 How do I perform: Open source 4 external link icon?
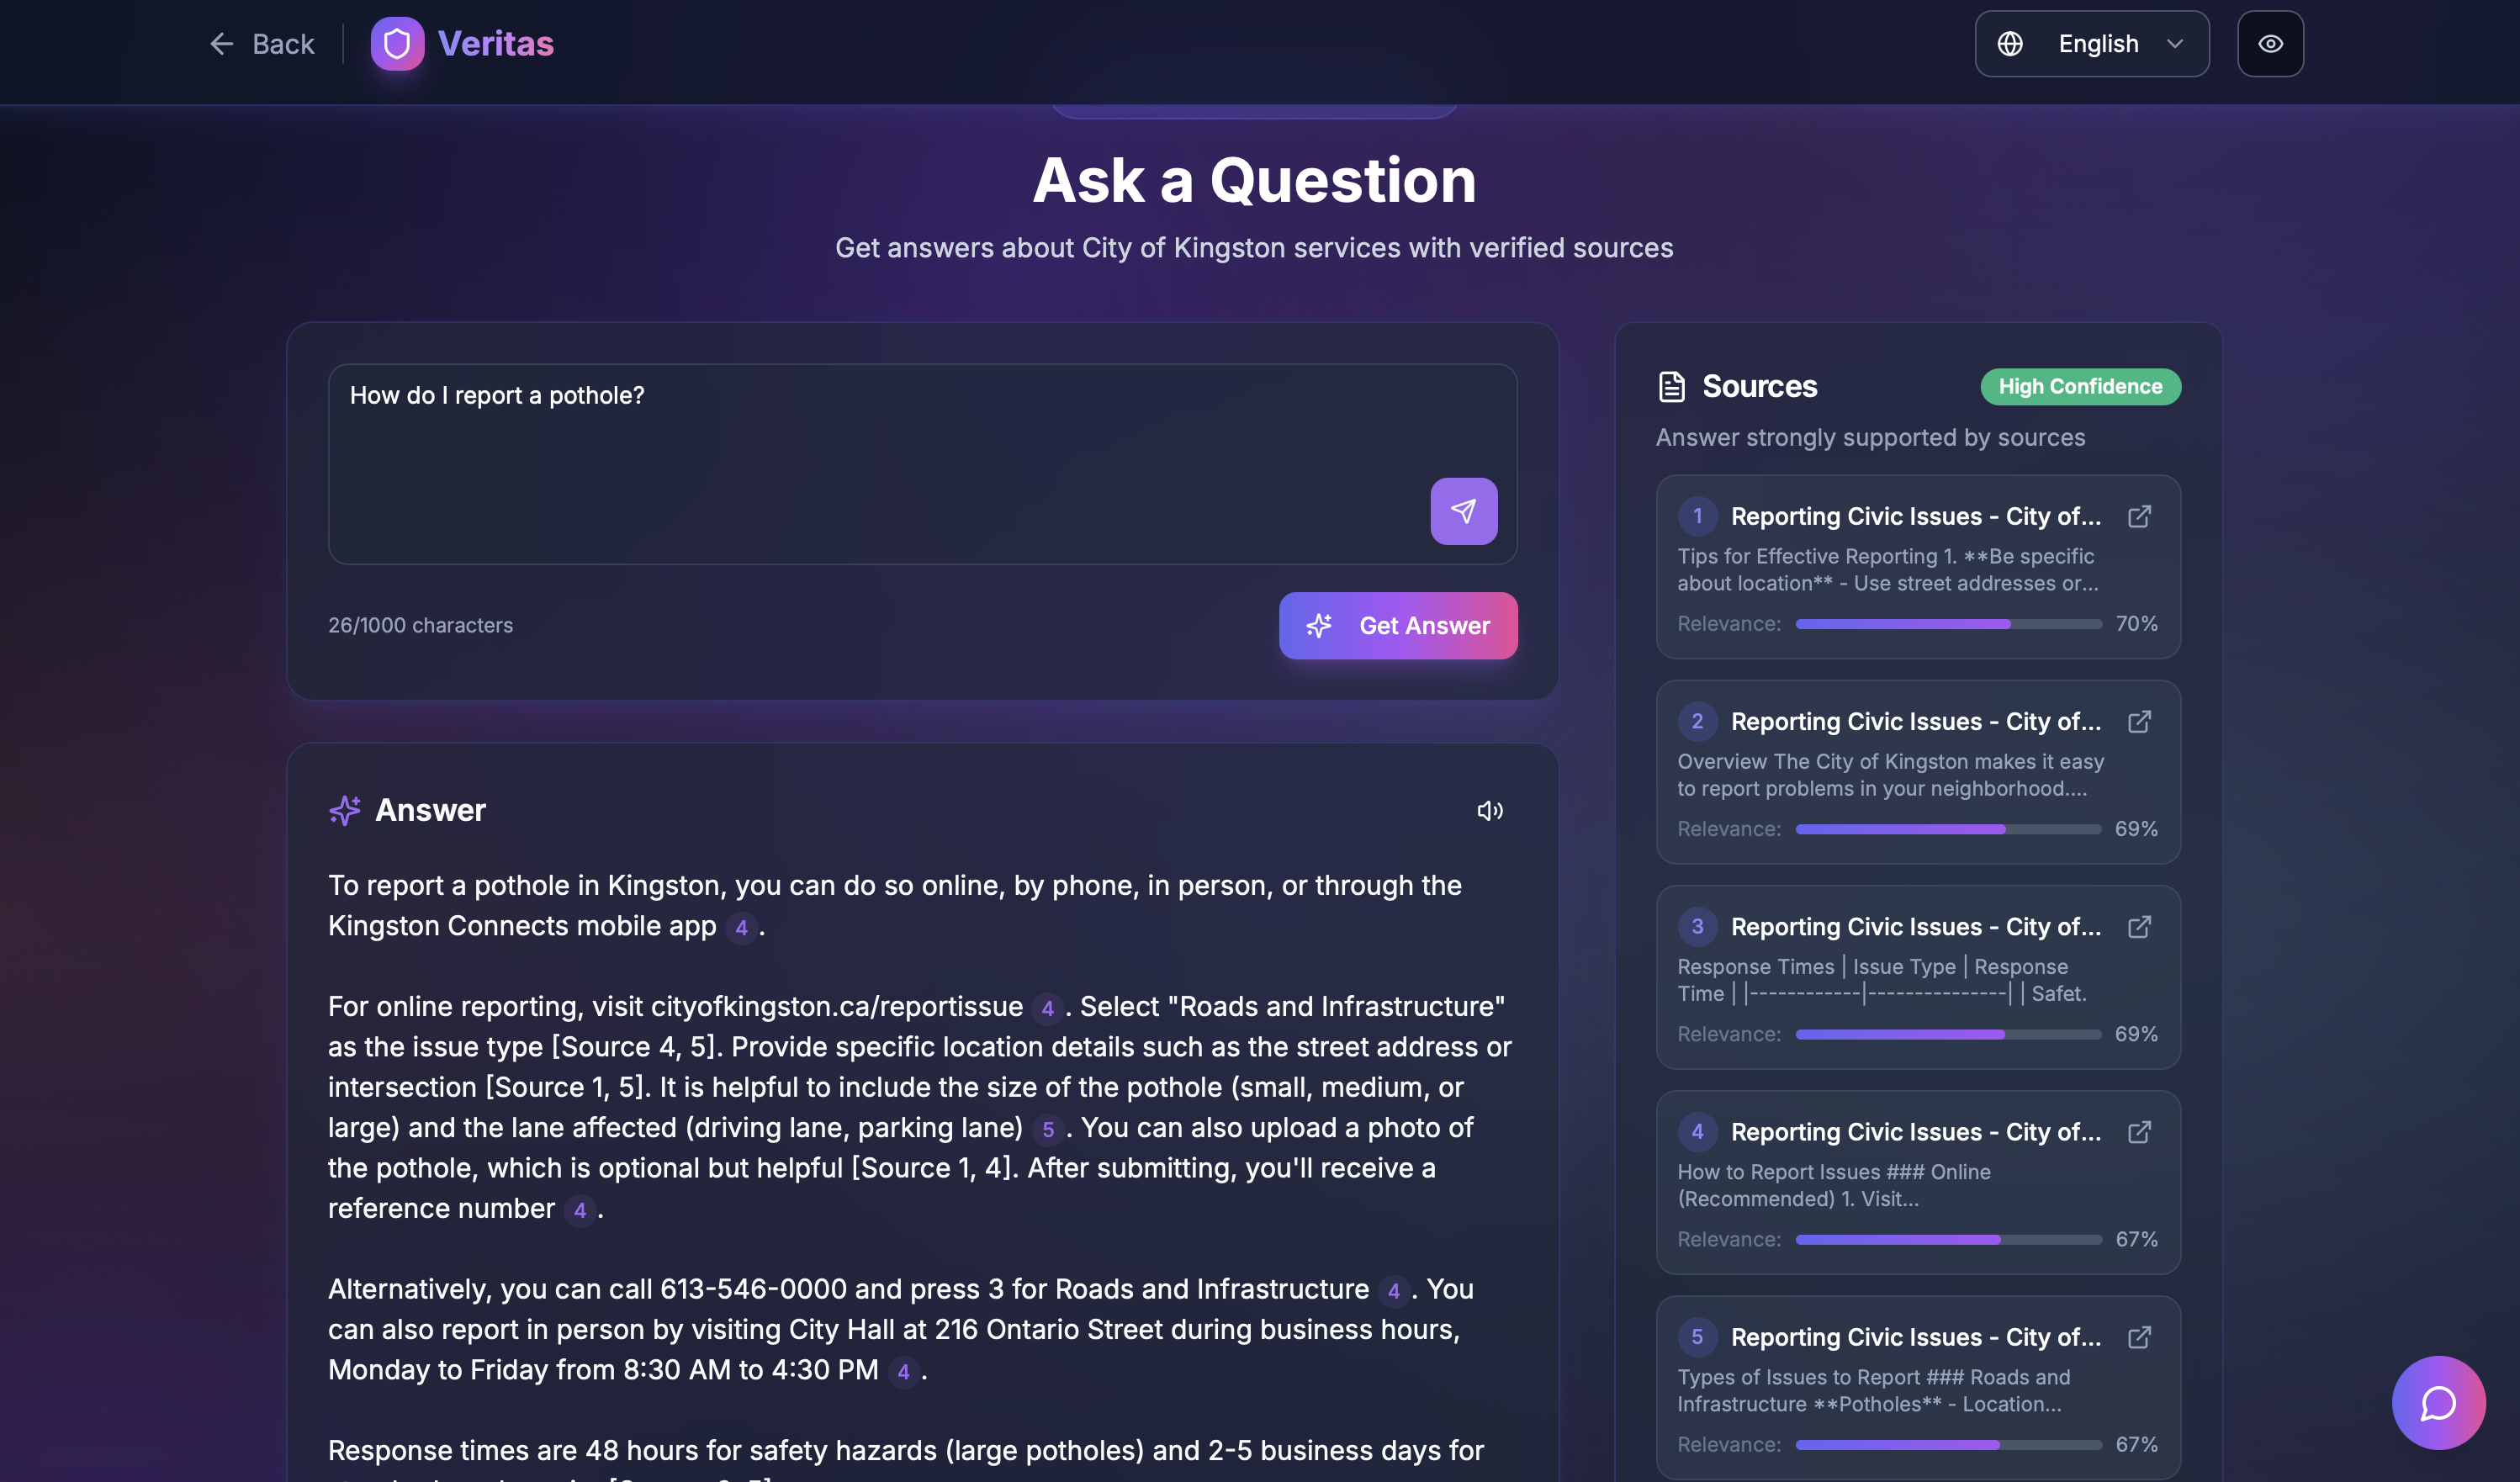(x=2139, y=1132)
